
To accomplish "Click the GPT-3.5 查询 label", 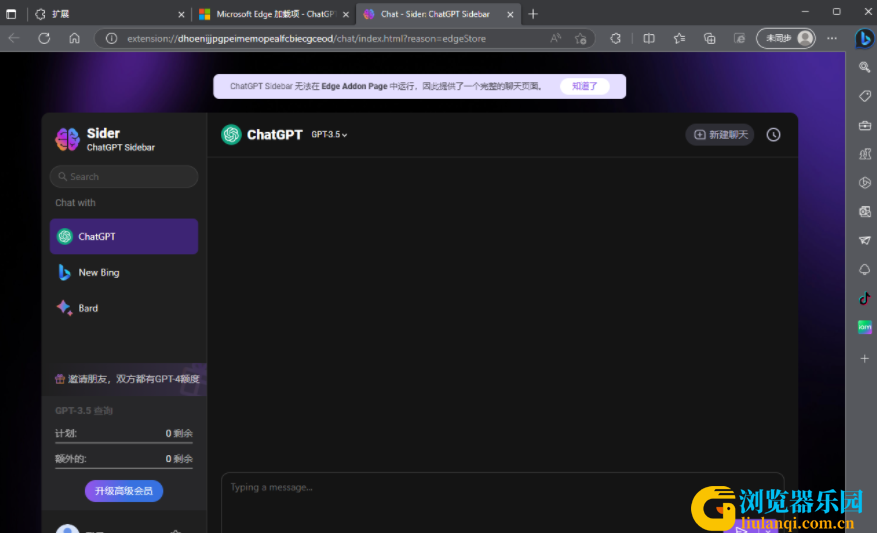I will tap(84, 411).
